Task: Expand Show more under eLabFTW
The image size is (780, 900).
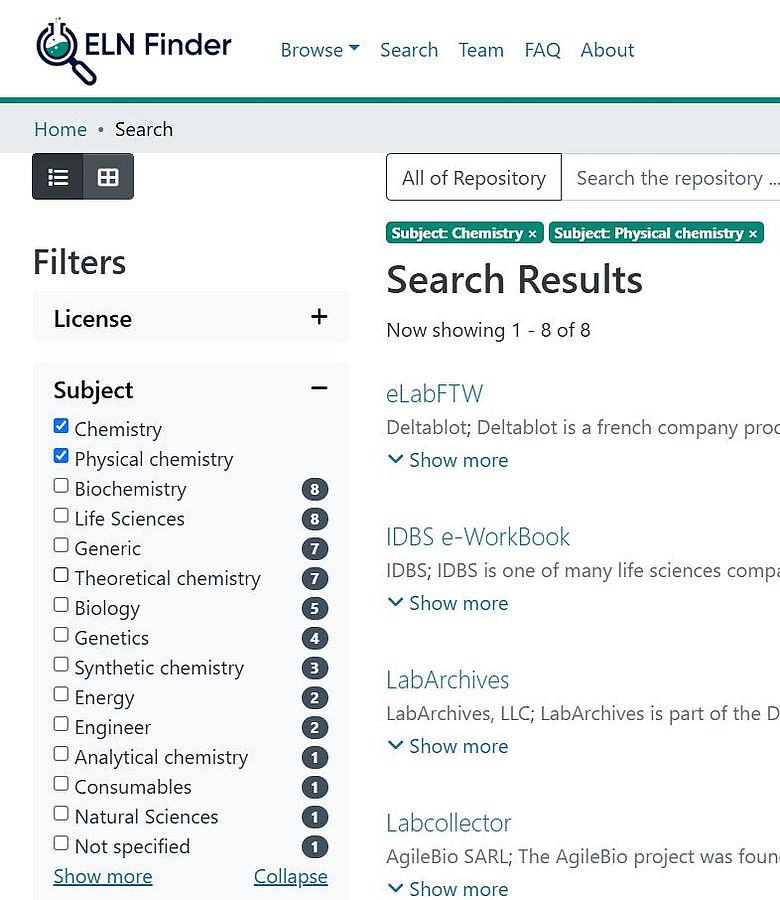Action: pos(447,460)
